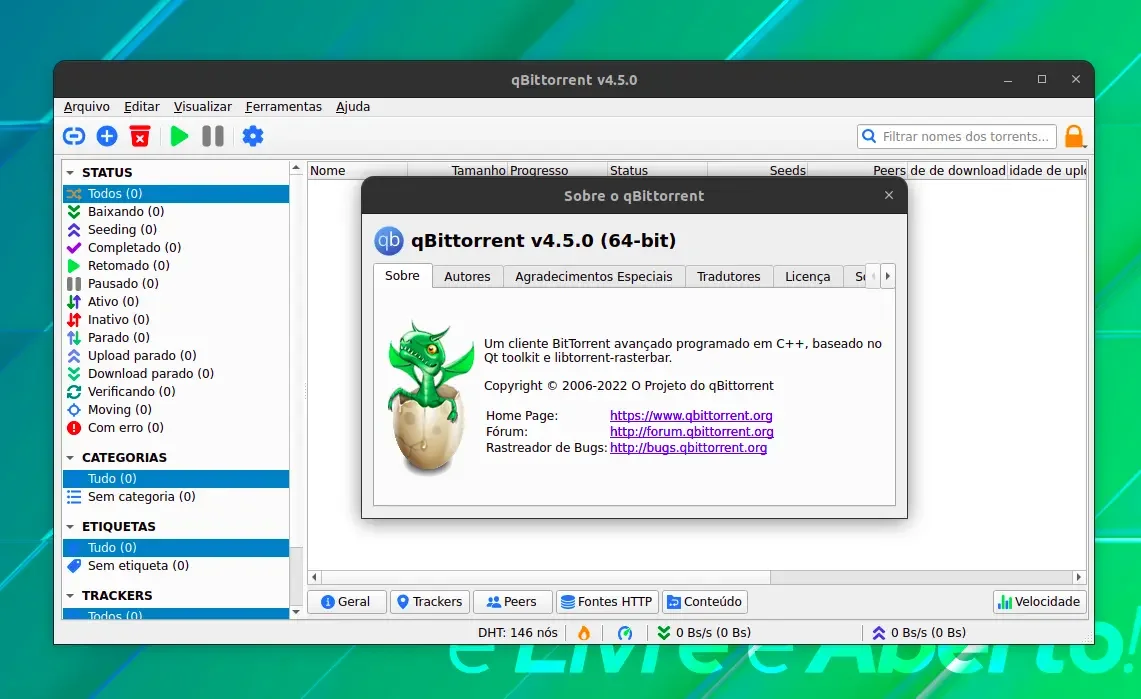This screenshot has width=1141, height=699.
Task: Select Sem categoria (0) in categories
Action: (x=176, y=497)
